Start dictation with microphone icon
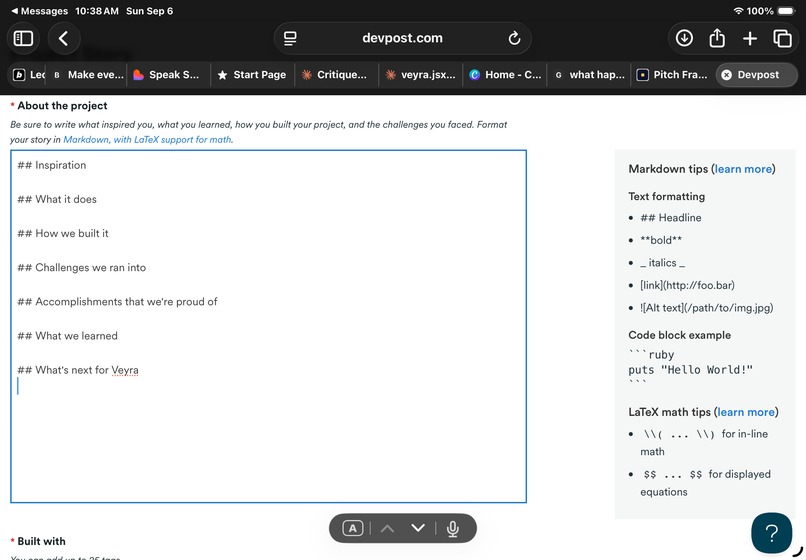The height and width of the screenshot is (560, 806). (453, 529)
